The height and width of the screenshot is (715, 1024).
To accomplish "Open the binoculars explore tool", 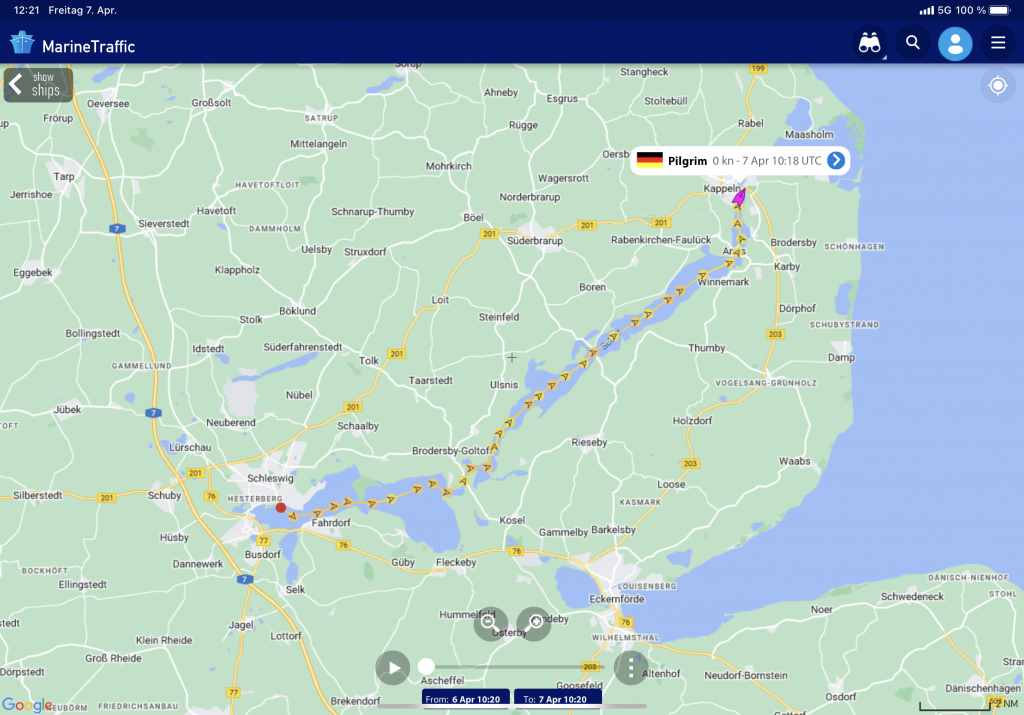I will (x=870, y=43).
